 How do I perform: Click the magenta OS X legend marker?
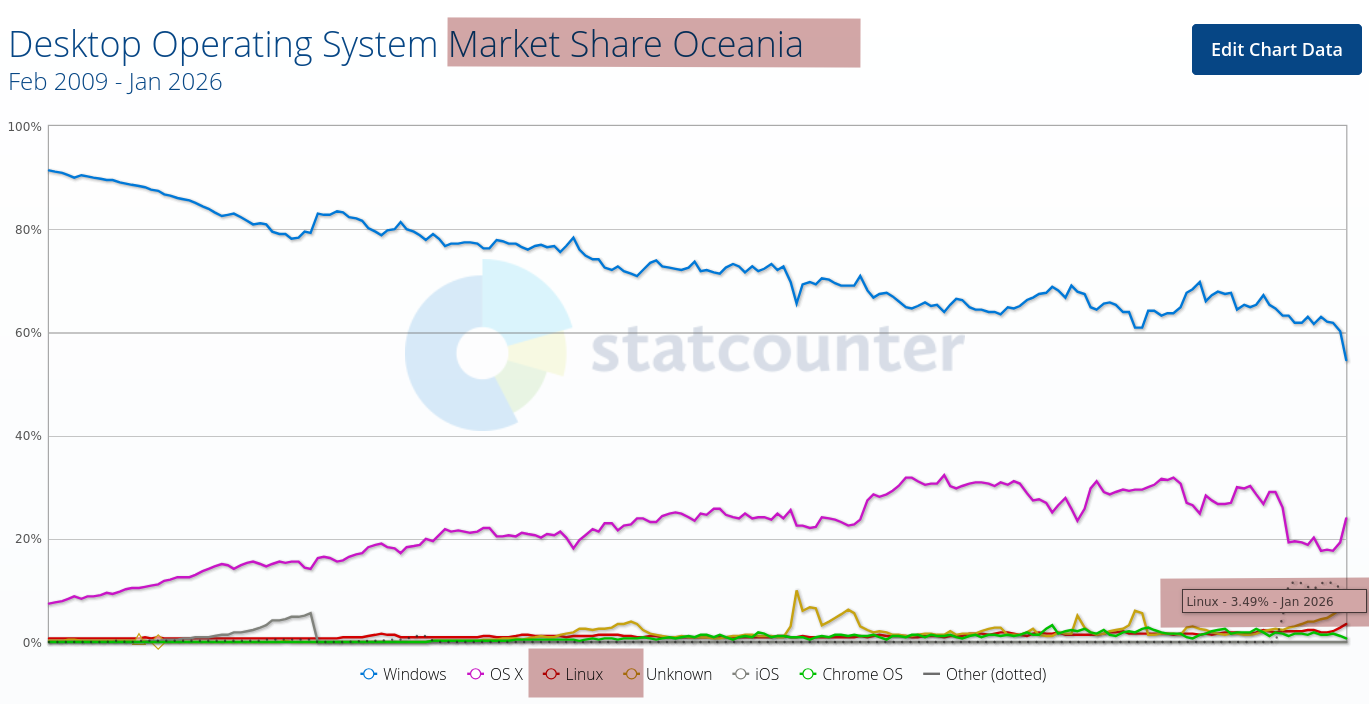point(477,674)
